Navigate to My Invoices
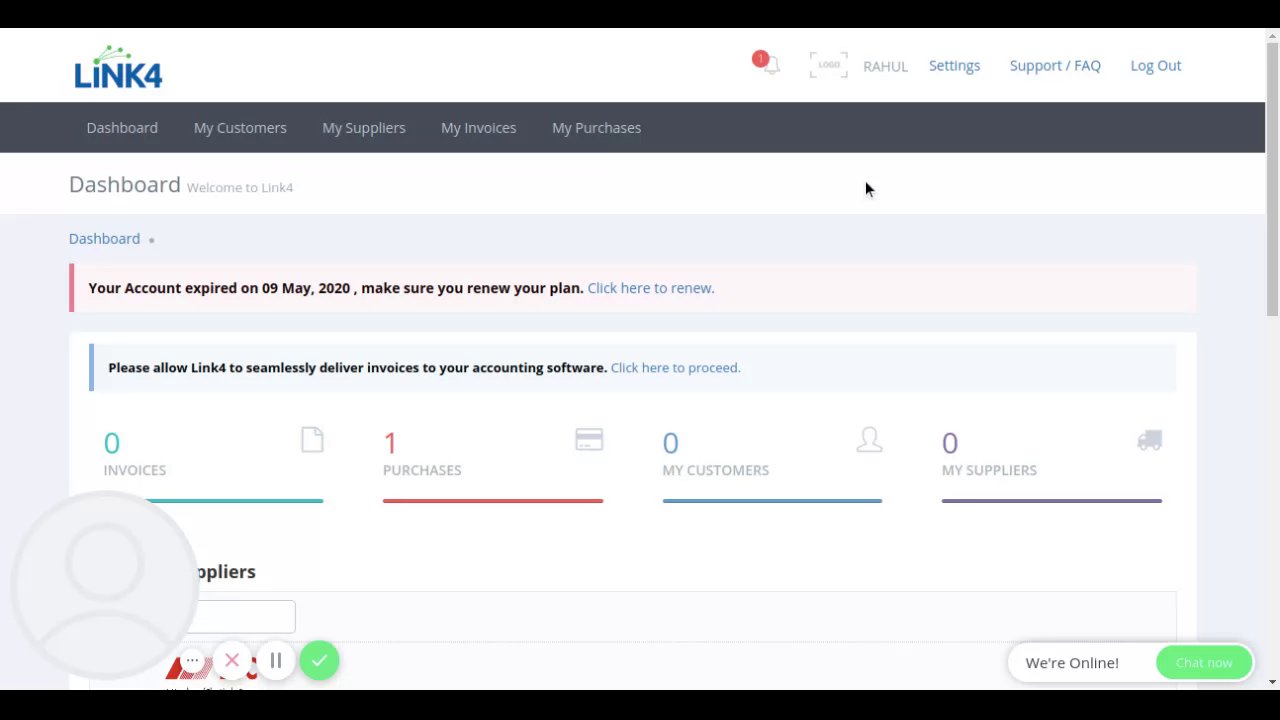This screenshot has height=720, width=1280. (479, 128)
